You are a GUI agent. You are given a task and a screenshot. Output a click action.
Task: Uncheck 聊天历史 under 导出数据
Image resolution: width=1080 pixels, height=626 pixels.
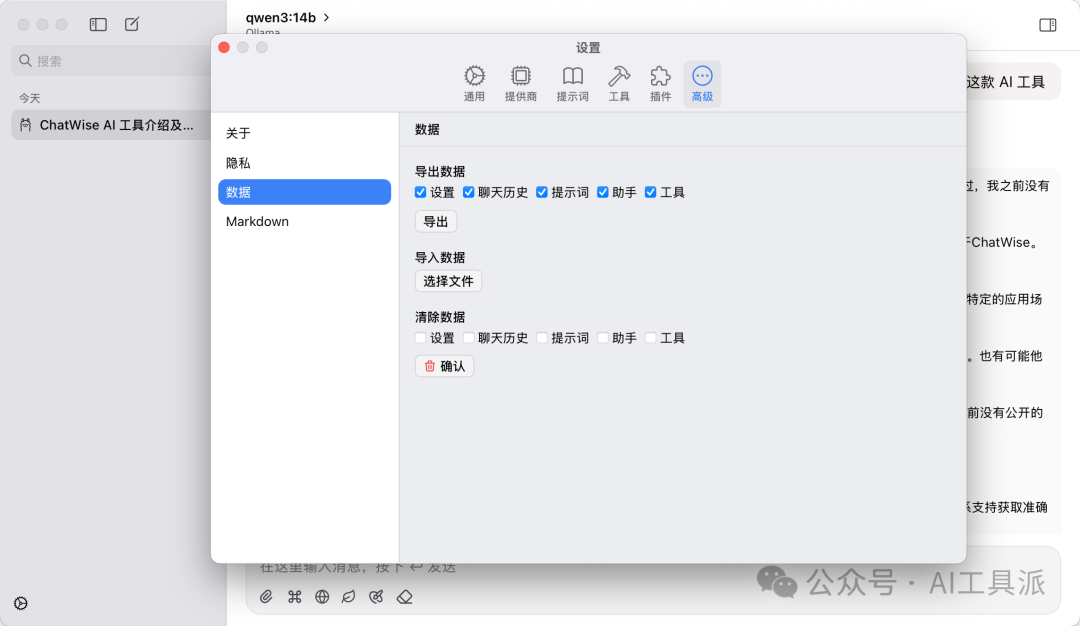coord(468,192)
